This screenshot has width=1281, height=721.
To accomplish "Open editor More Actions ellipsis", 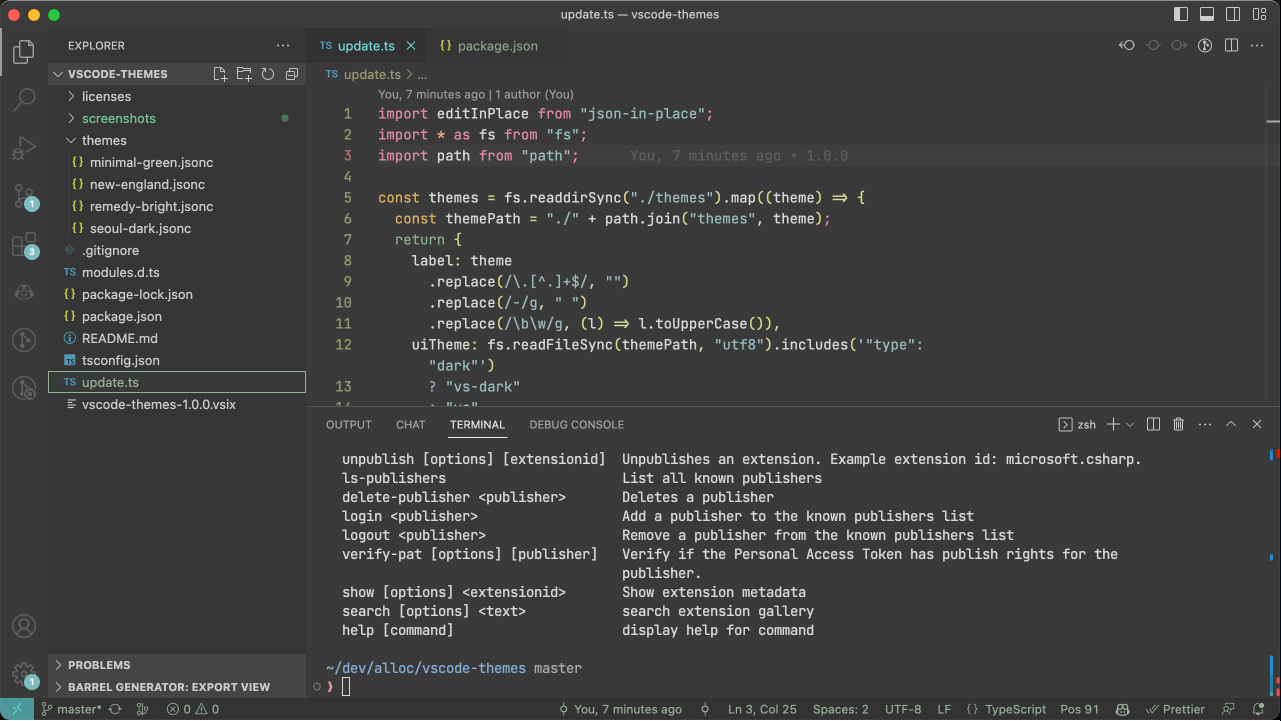I will tap(1257, 46).
